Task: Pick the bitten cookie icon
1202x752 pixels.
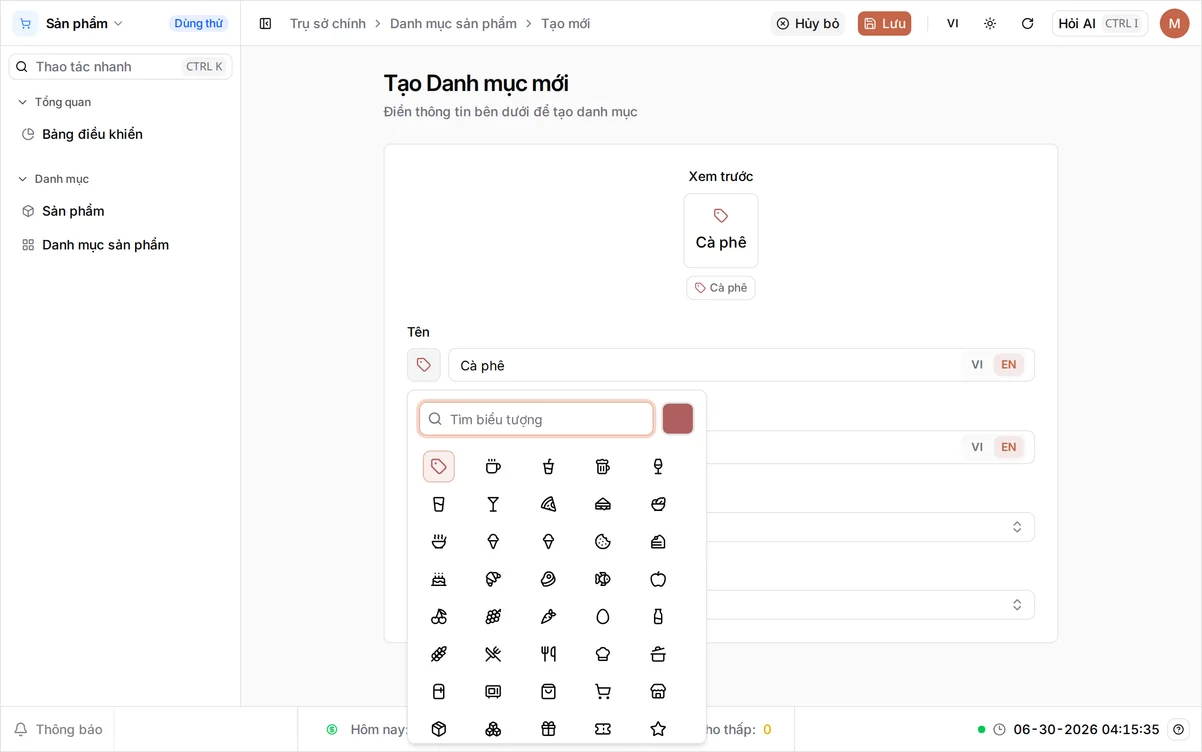Action: tap(603, 541)
